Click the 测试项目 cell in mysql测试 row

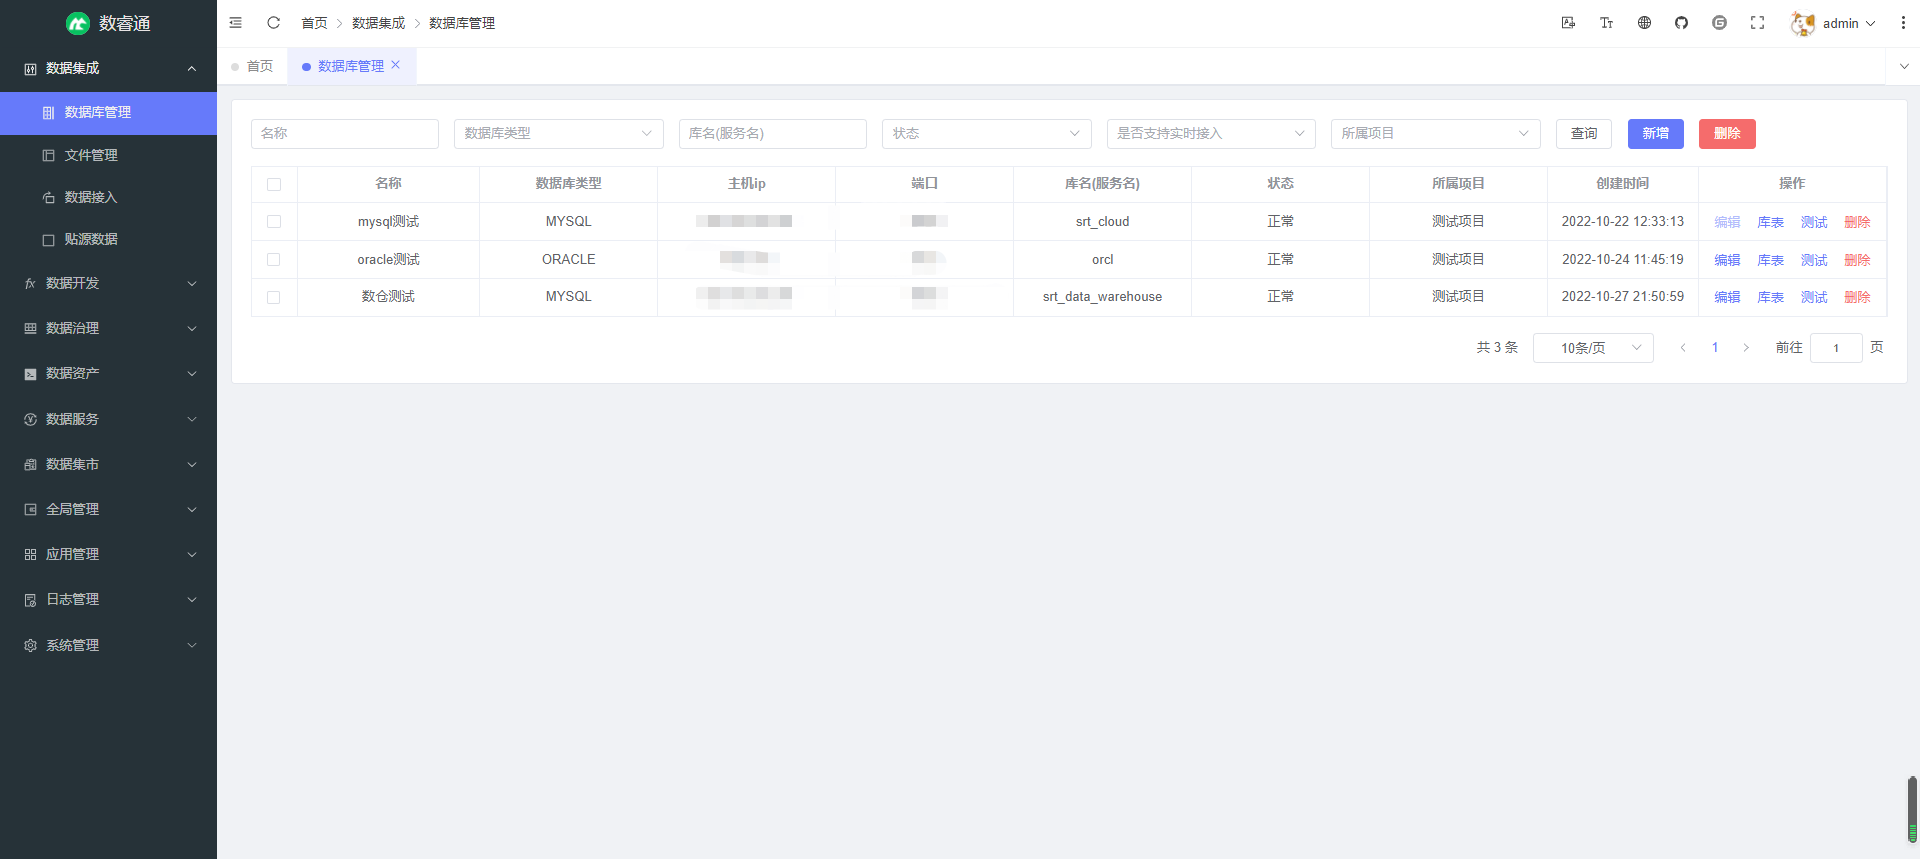click(x=1458, y=221)
